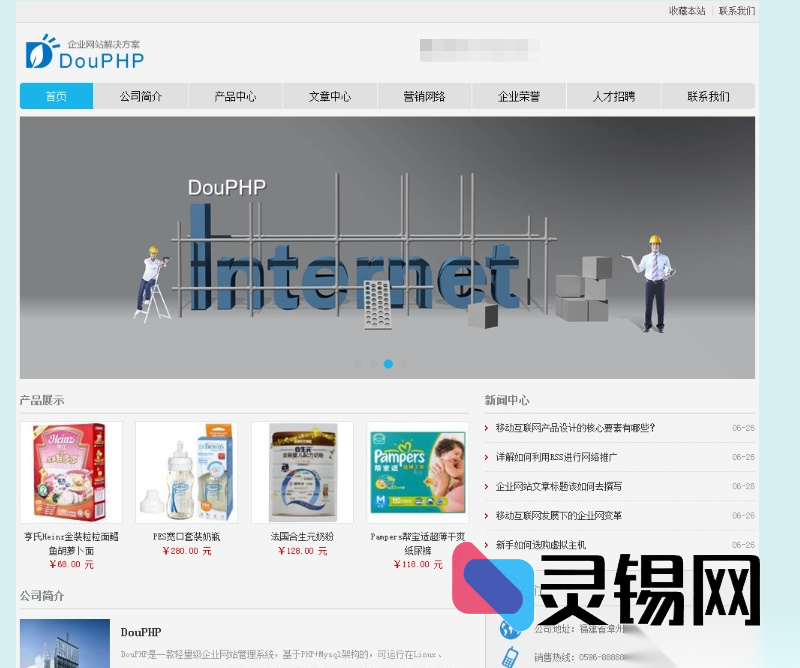Switch to the 公司简介 navigation tab

(x=143, y=96)
